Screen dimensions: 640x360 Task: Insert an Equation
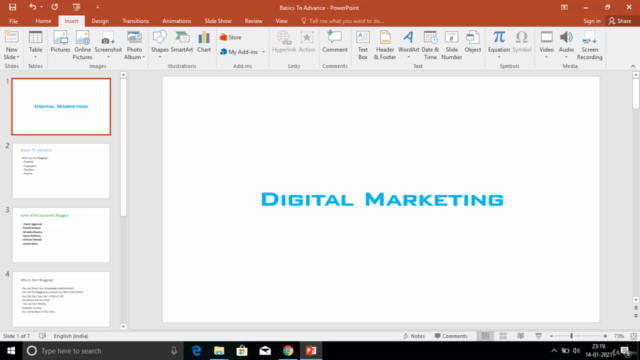499,44
